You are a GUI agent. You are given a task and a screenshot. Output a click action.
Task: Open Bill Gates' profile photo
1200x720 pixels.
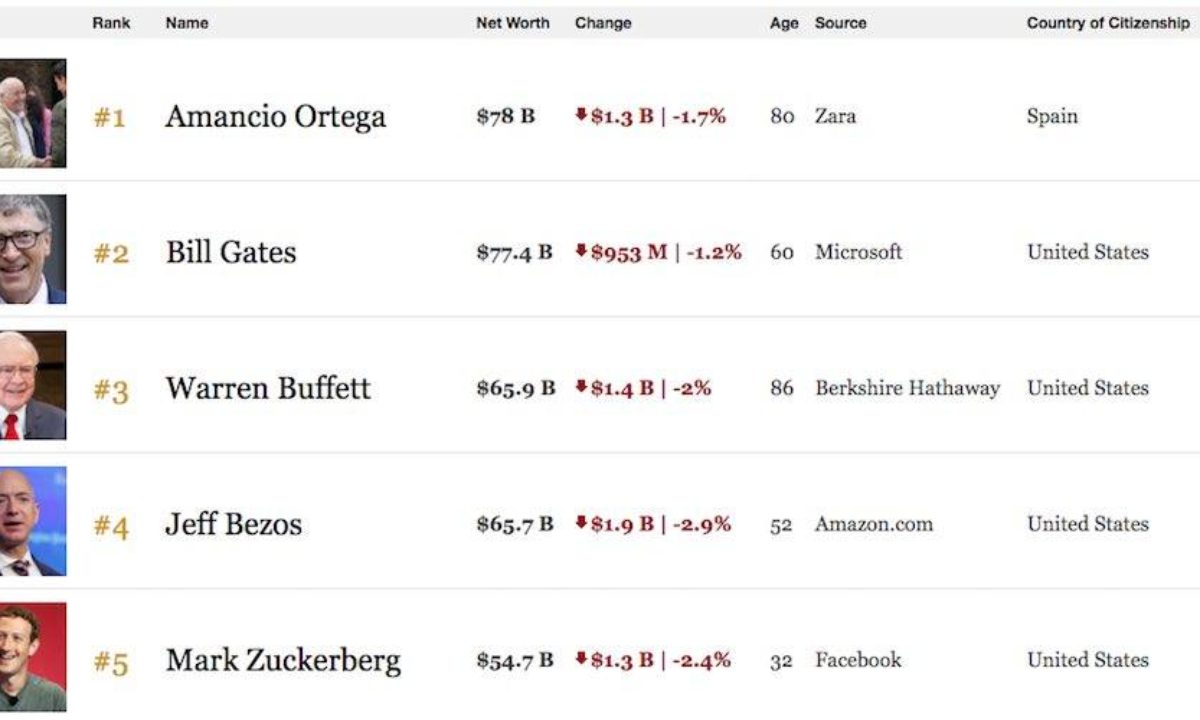pos(32,250)
